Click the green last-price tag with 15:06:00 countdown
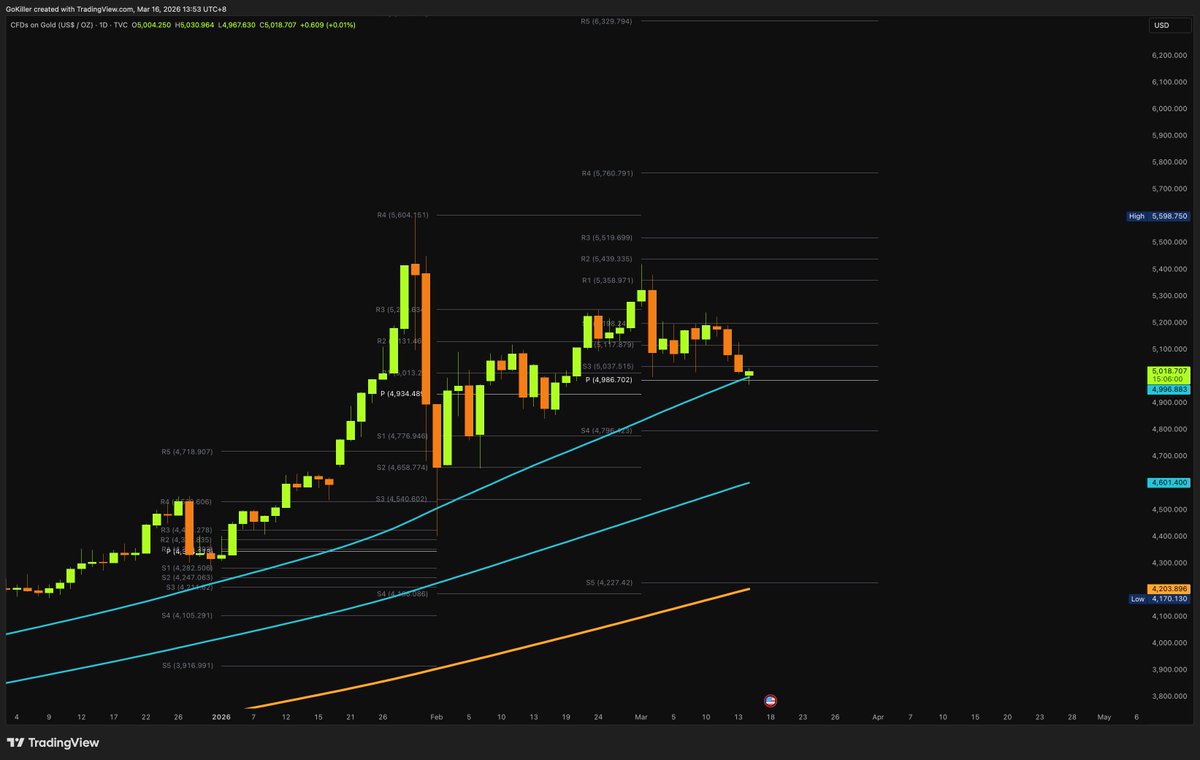1200x760 pixels. click(1170, 375)
